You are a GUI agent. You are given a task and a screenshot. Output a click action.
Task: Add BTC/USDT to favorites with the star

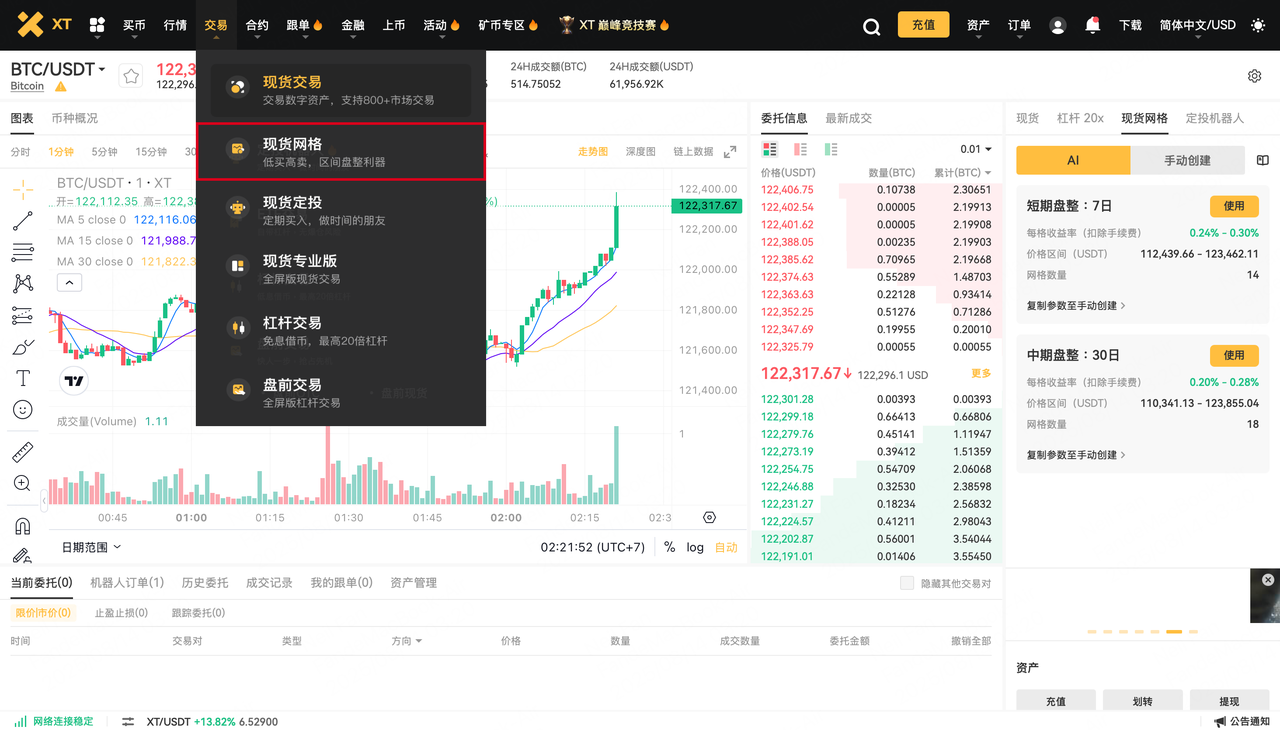pyautogui.click(x=131, y=76)
